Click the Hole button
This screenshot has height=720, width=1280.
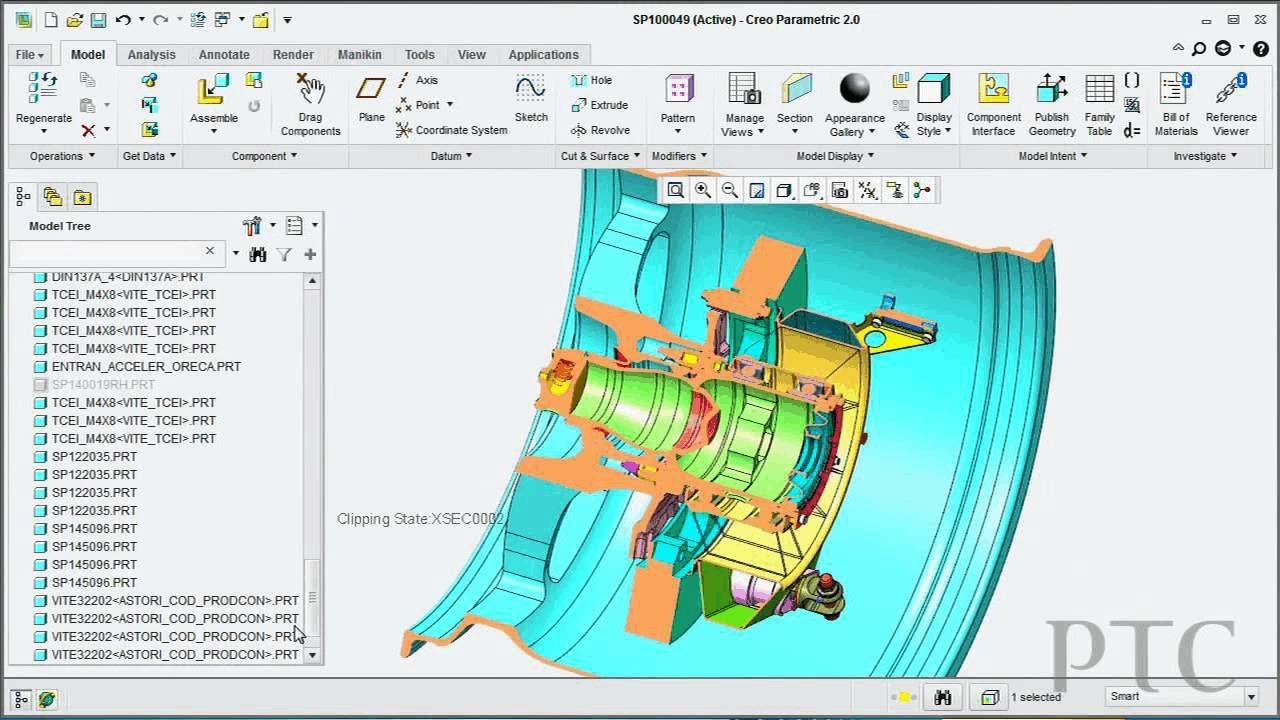pyautogui.click(x=591, y=80)
